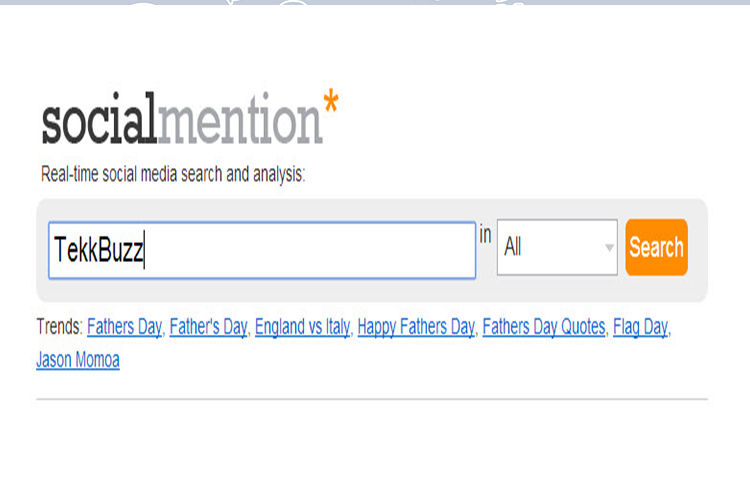The width and height of the screenshot is (750, 498).
Task: Open the 'Flag Day' trend link
Action: click(x=640, y=327)
